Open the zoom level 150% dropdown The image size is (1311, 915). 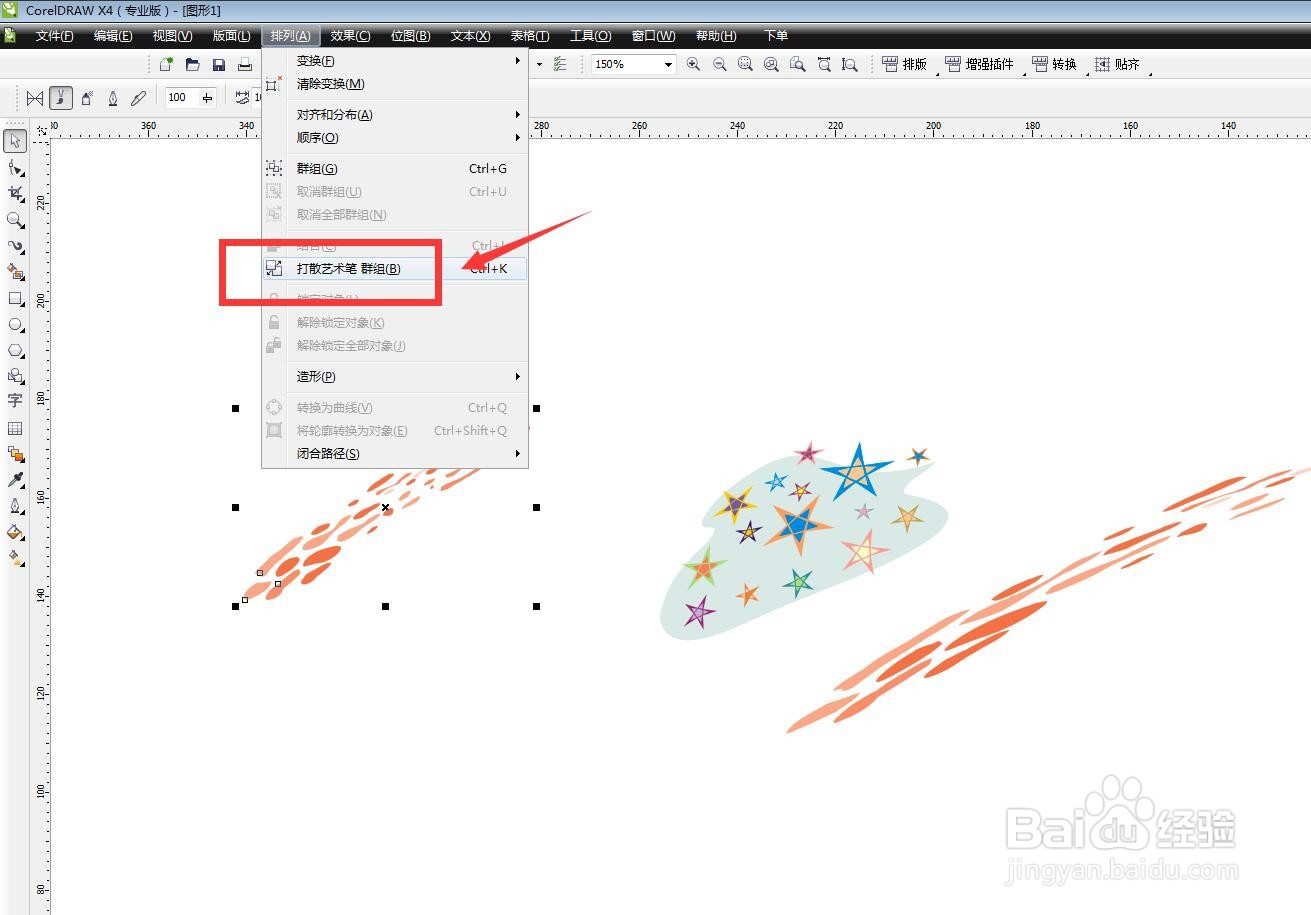point(667,64)
